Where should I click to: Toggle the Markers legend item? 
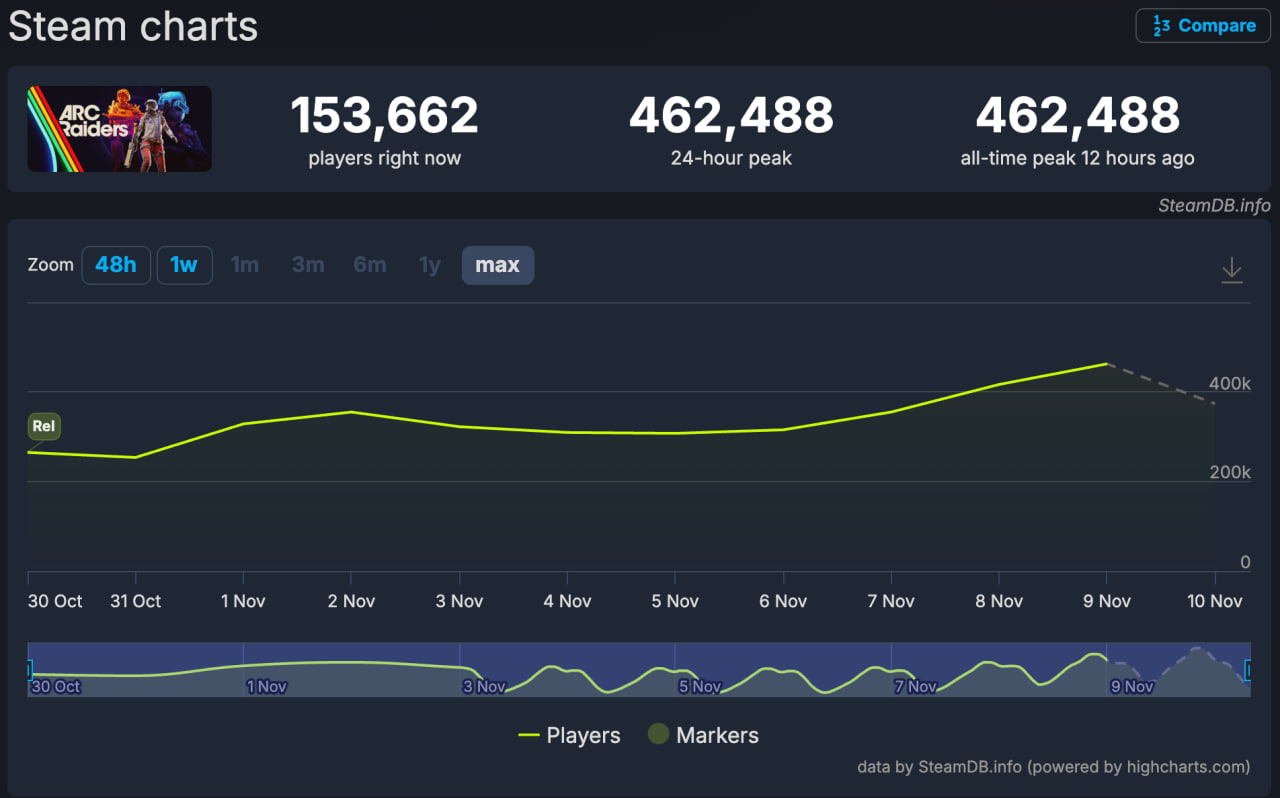coord(703,735)
